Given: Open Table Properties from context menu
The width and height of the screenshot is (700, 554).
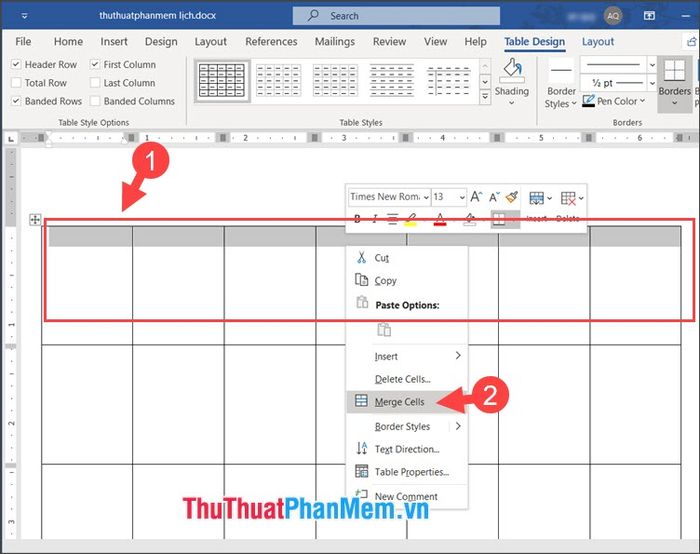Looking at the screenshot, I should 406,472.
